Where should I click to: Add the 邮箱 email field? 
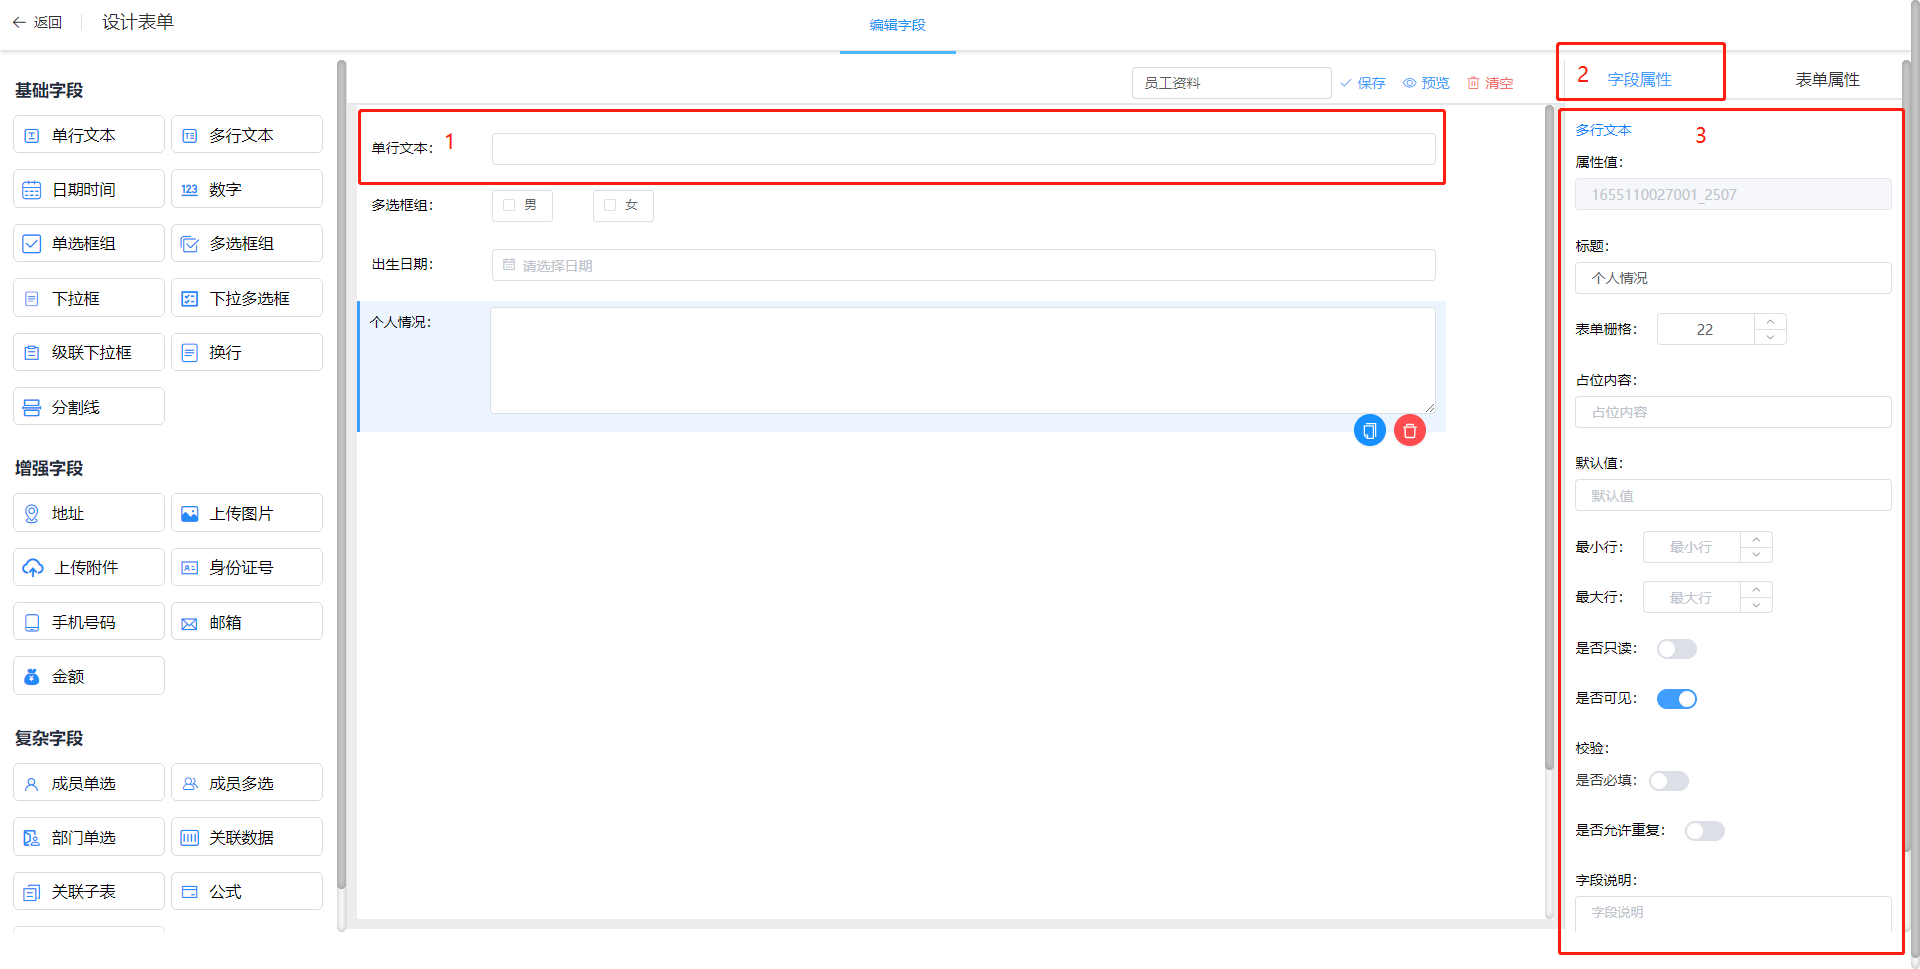coord(246,622)
